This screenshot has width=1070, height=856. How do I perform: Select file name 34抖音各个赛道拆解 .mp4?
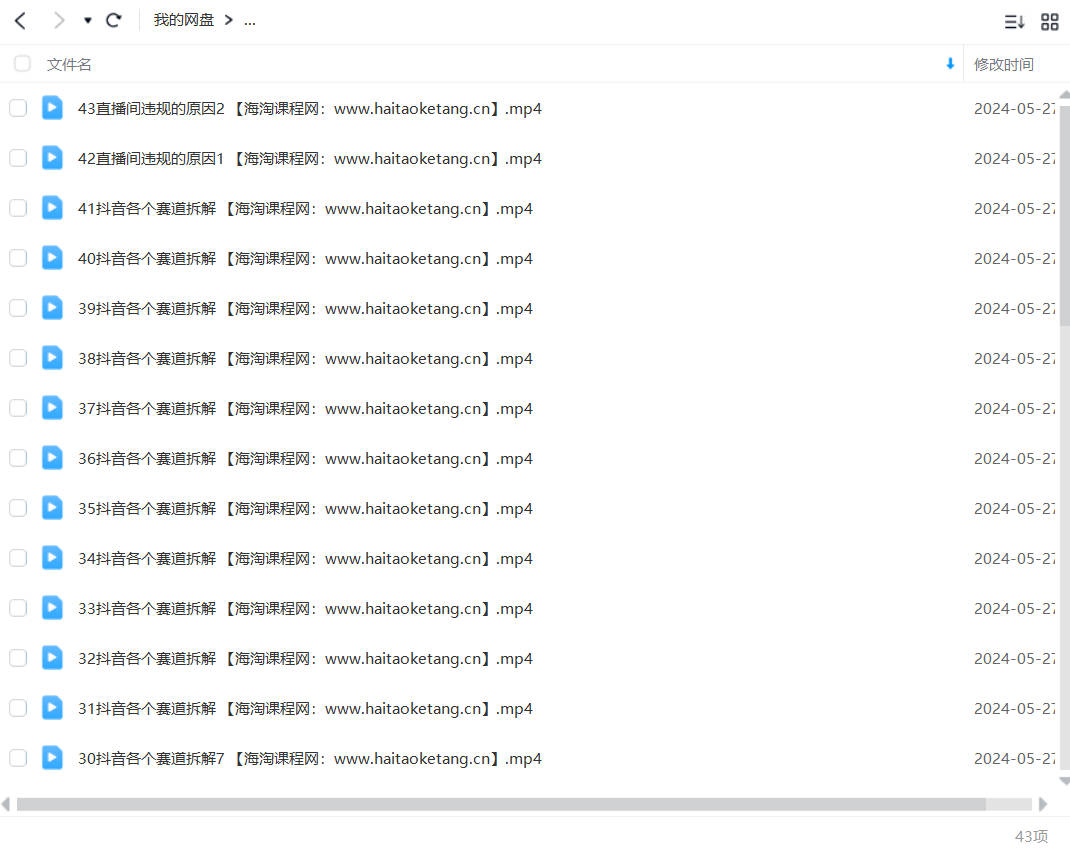[x=305, y=558]
